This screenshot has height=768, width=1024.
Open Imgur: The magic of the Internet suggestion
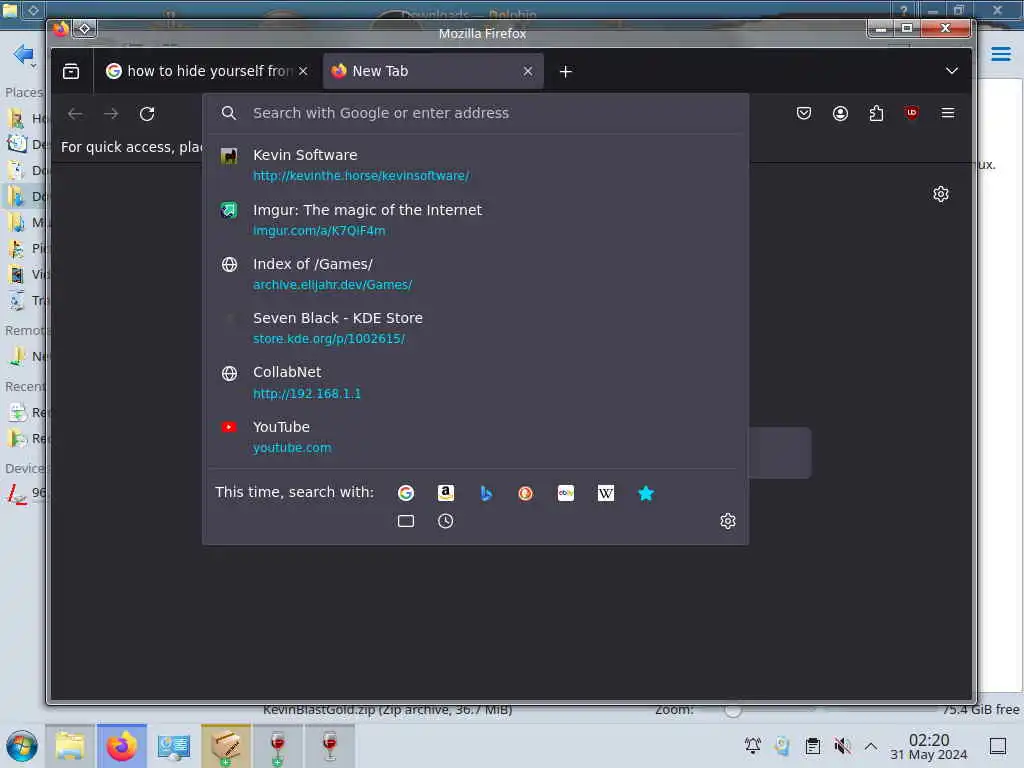[475, 219]
